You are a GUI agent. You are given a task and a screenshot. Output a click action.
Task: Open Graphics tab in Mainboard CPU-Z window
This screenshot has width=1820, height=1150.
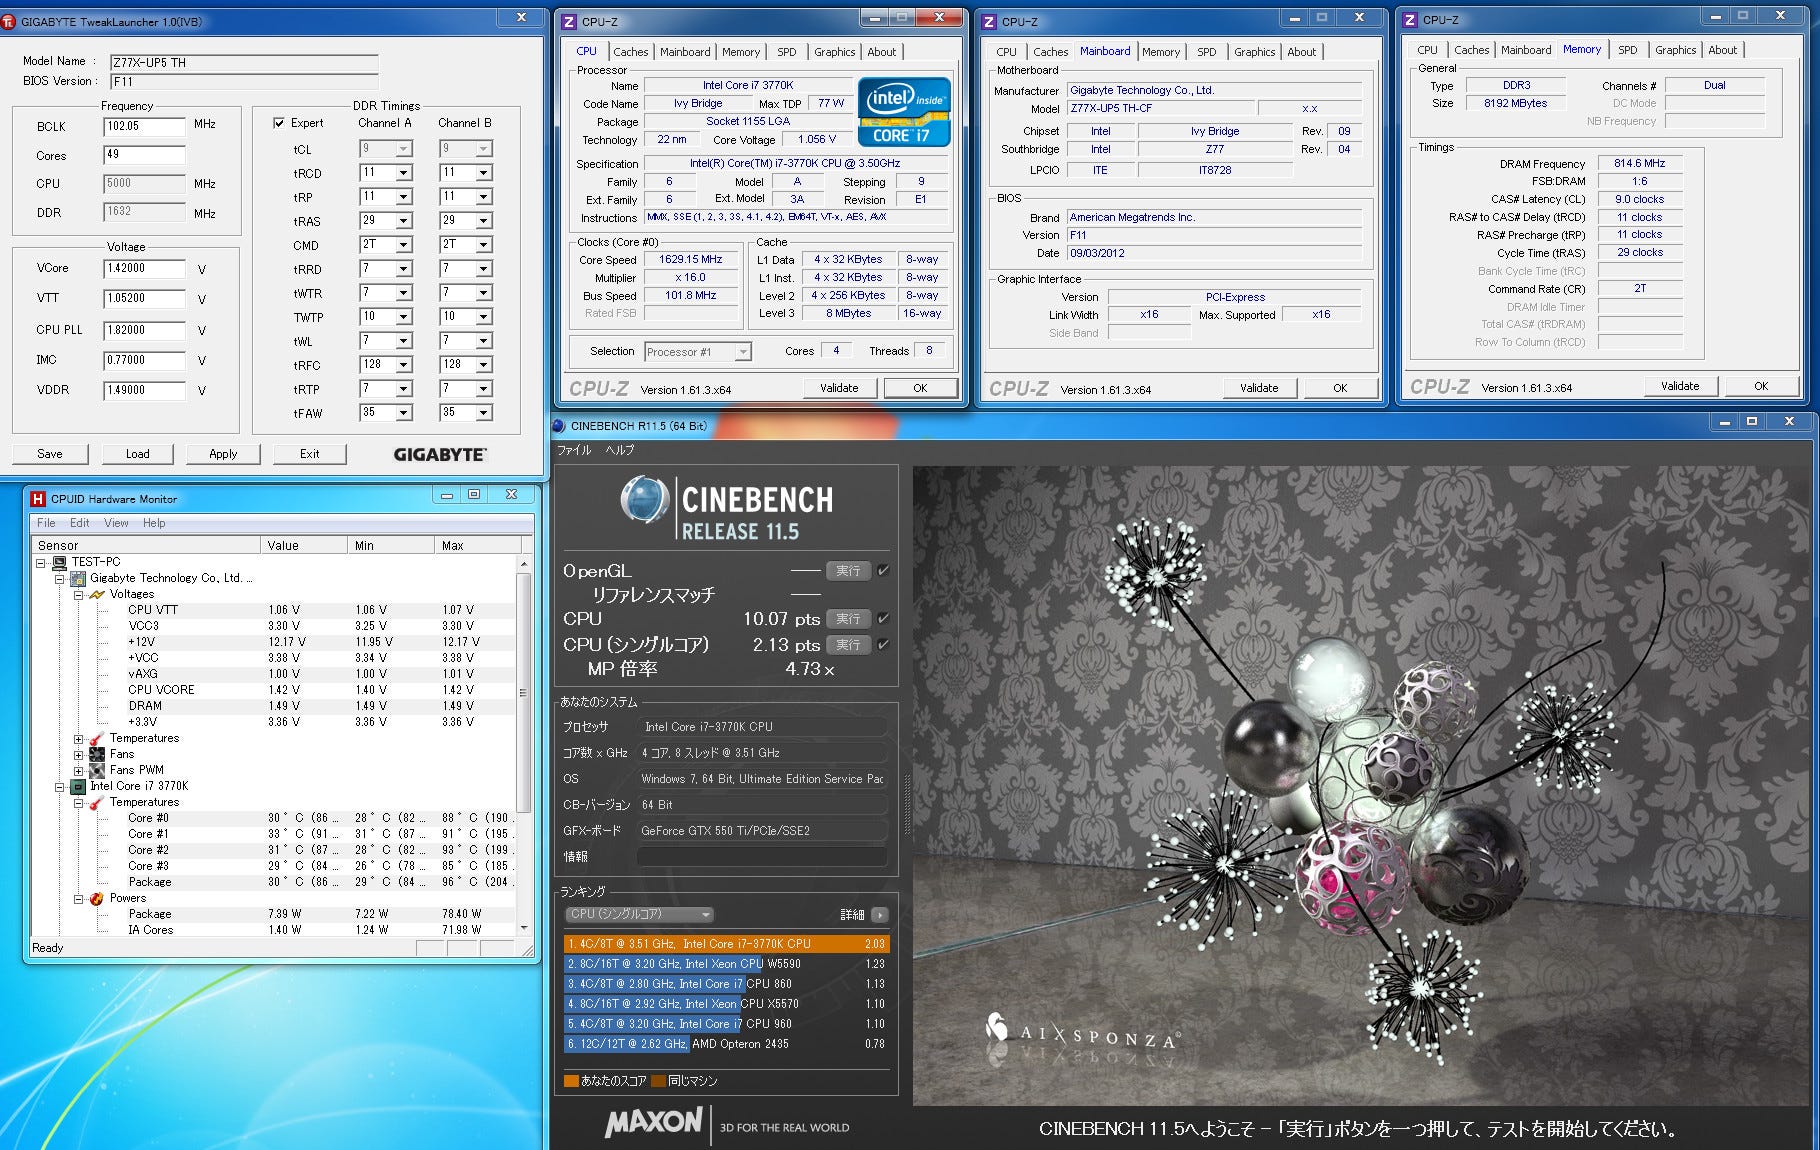(x=1254, y=52)
